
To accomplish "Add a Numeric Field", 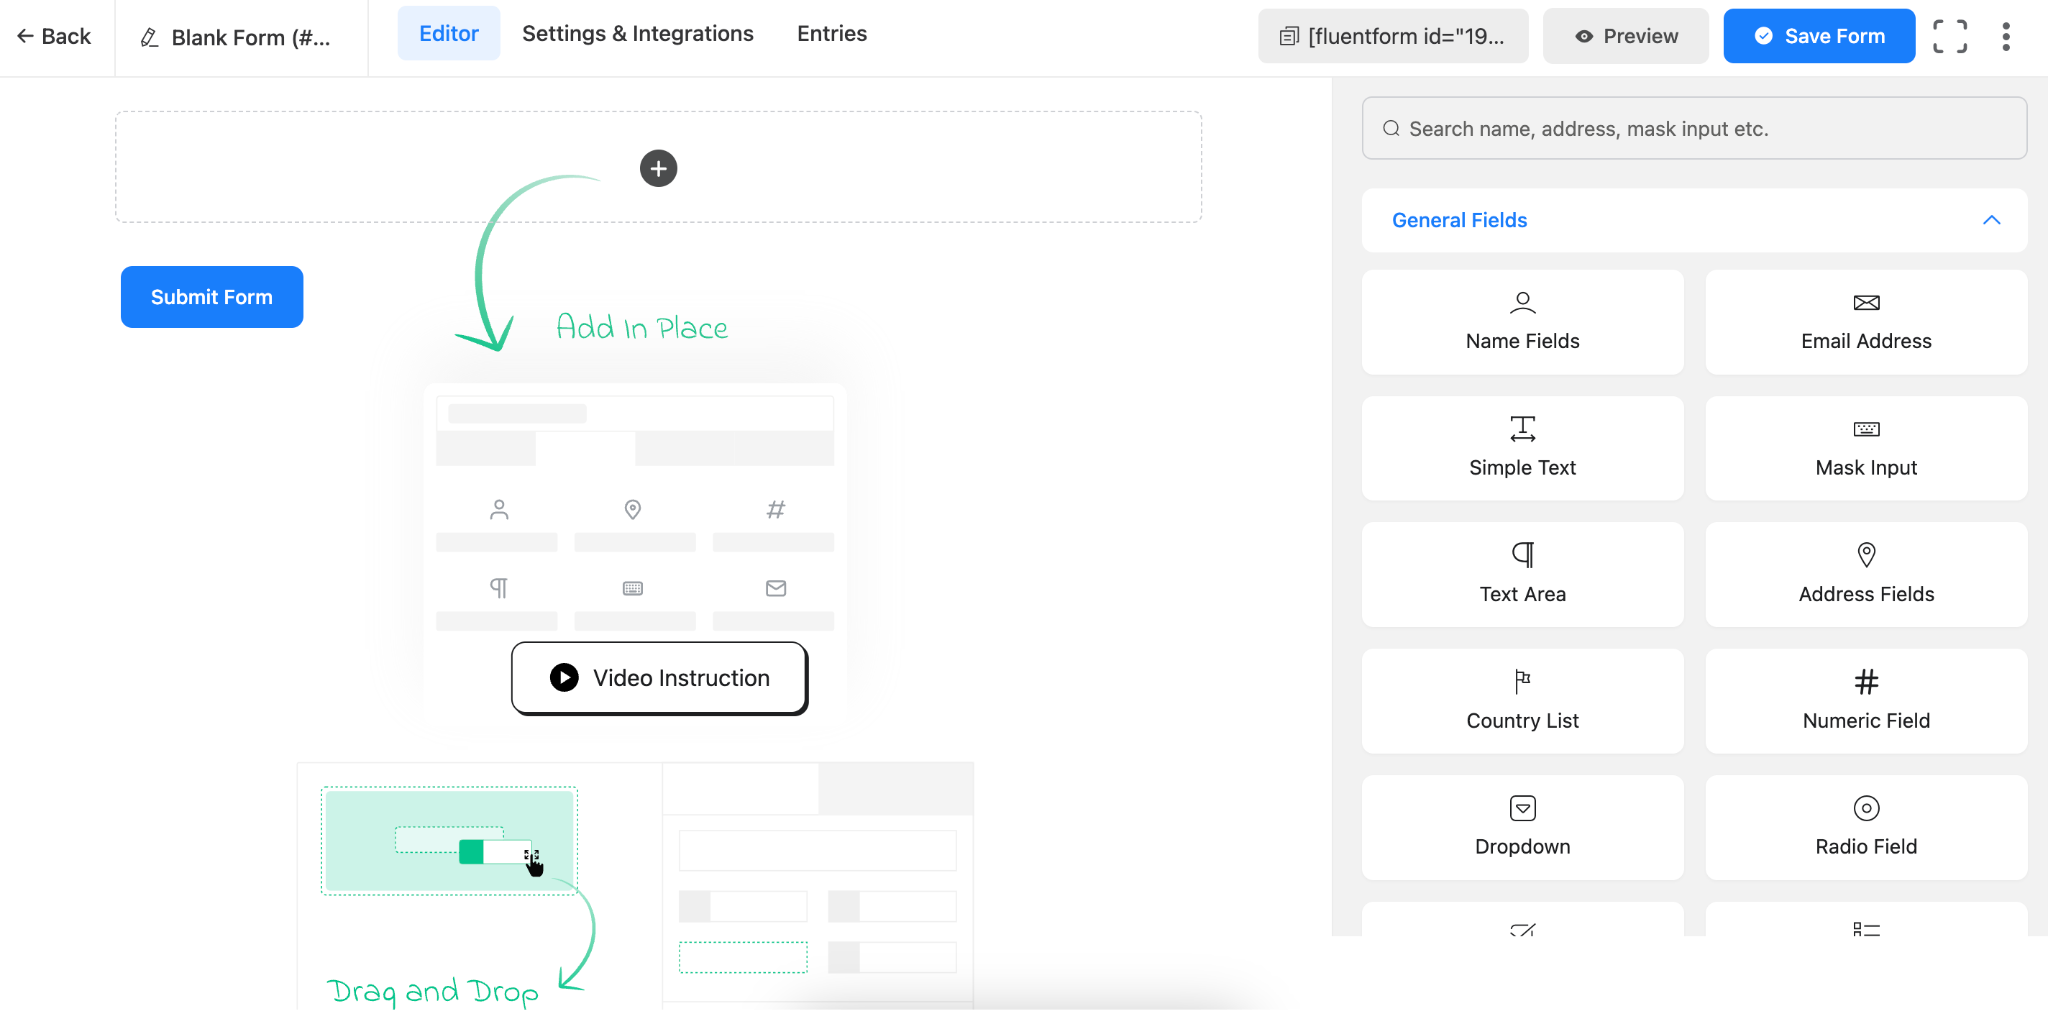I will (1865, 699).
